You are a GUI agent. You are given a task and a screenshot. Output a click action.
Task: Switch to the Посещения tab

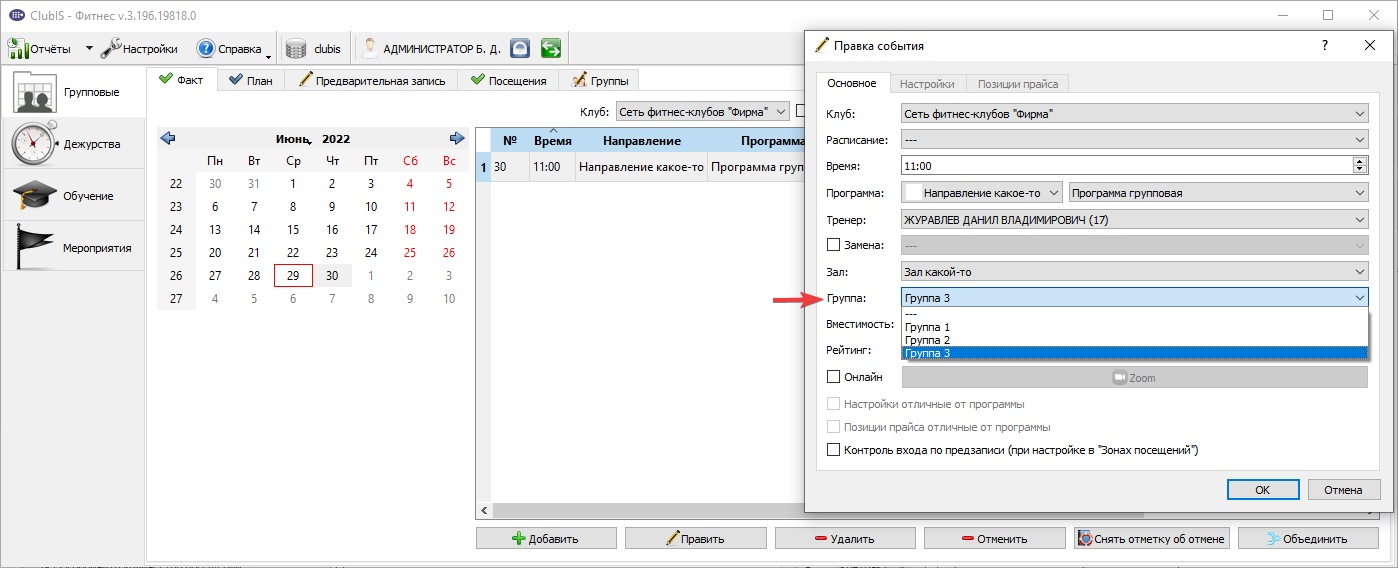[x=508, y=80]
